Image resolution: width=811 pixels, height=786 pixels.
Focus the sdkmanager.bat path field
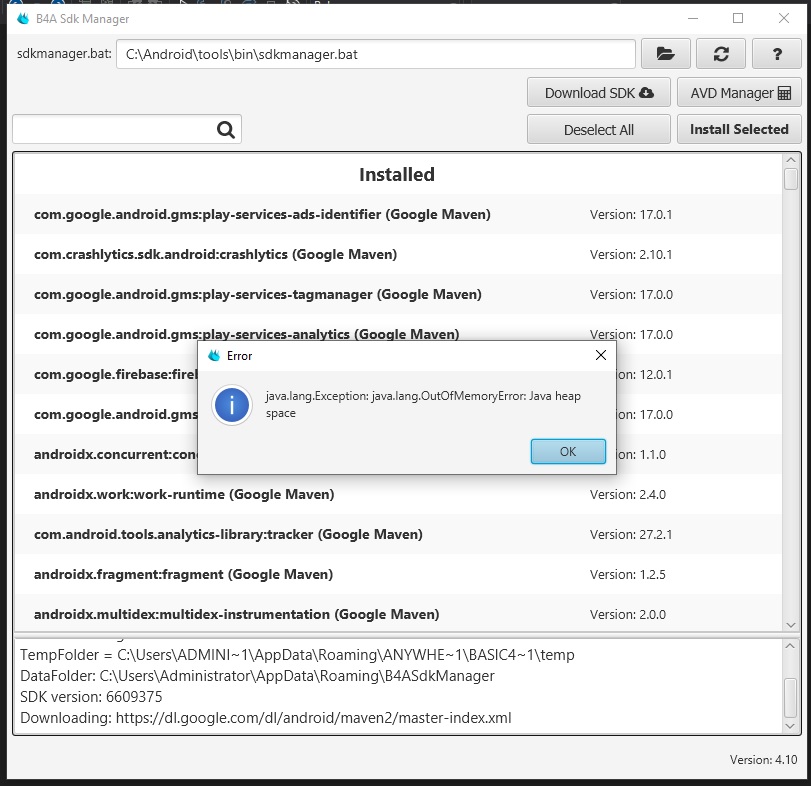[x=376, y=54]
